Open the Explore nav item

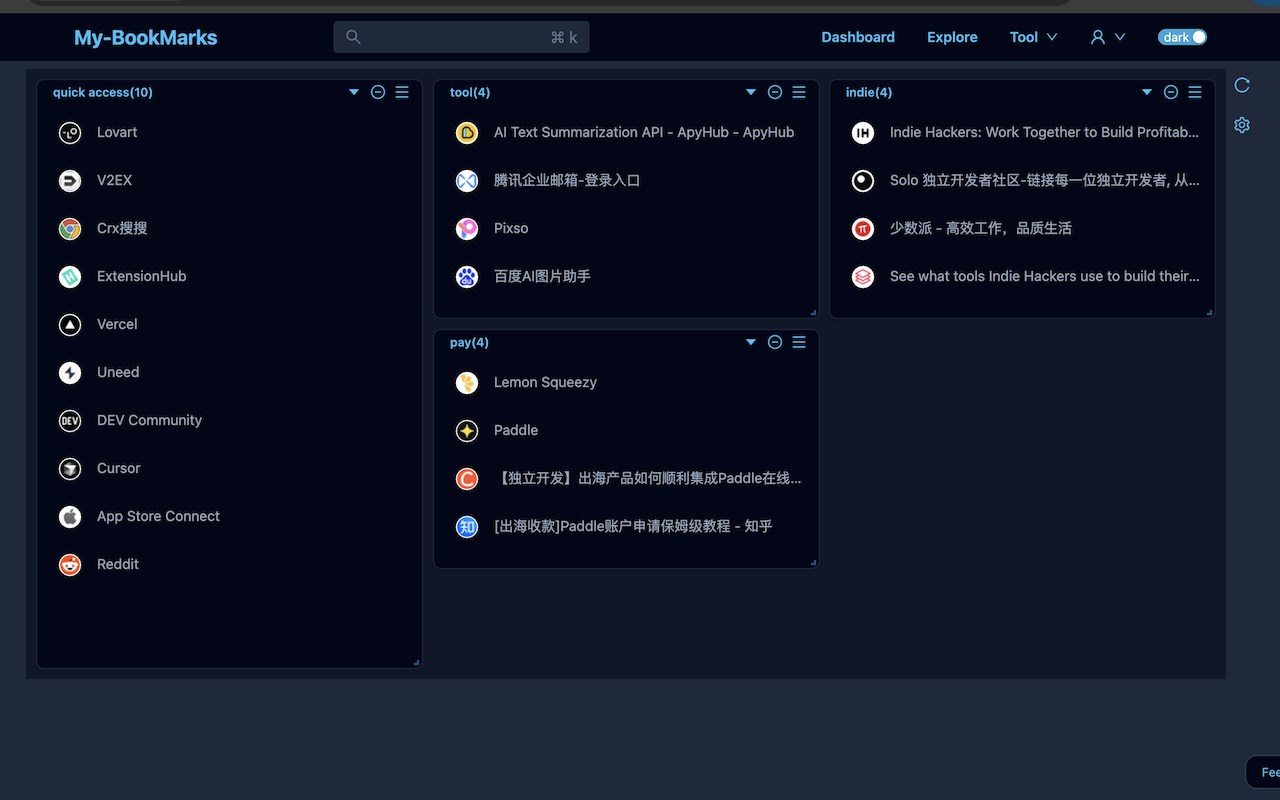point(952,37)
